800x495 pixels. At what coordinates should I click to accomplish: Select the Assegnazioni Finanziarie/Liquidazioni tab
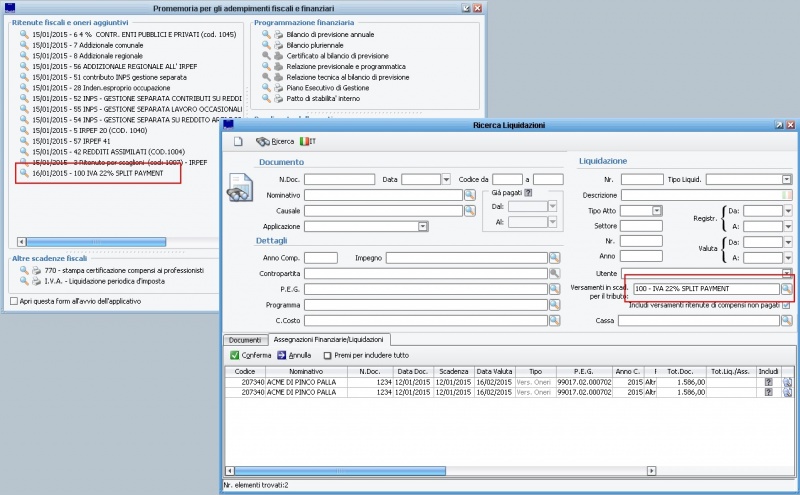(327, 340)
